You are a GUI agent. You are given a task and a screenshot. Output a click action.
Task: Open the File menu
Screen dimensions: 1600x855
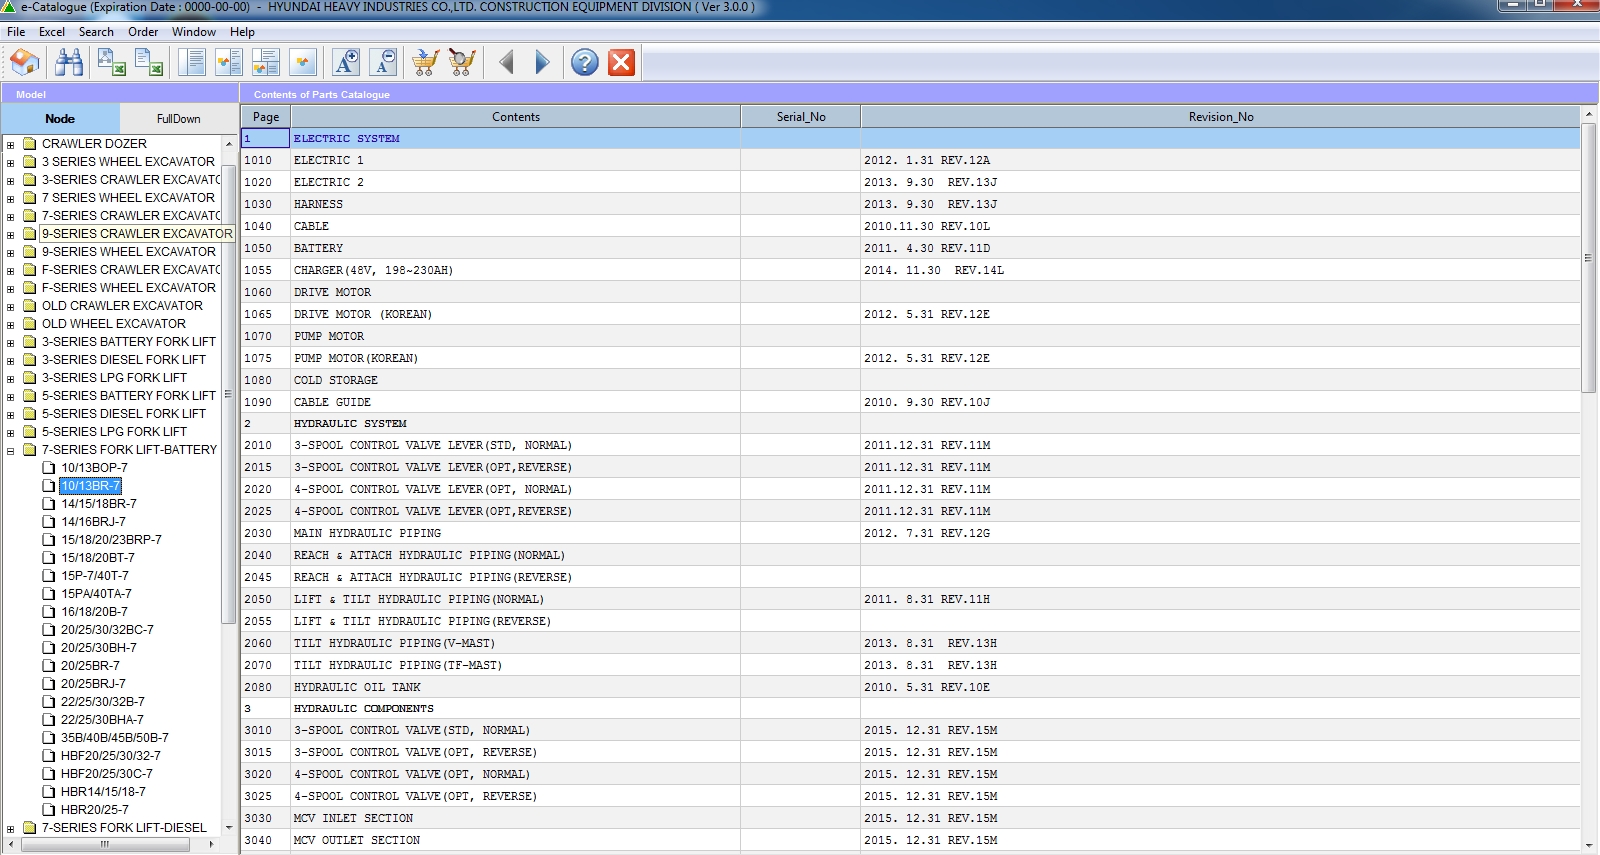pyautogui.click(x=16, y=32)
